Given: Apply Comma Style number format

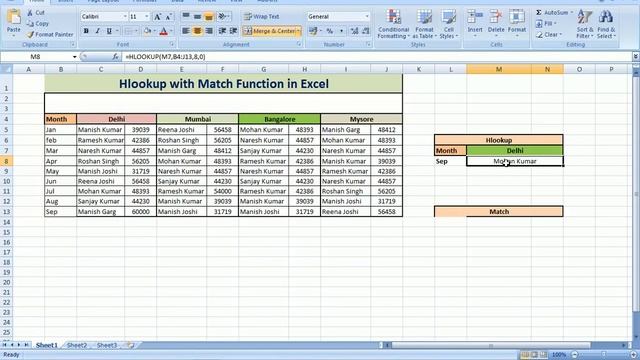Looking at the screenshot, I should [341, 31].
